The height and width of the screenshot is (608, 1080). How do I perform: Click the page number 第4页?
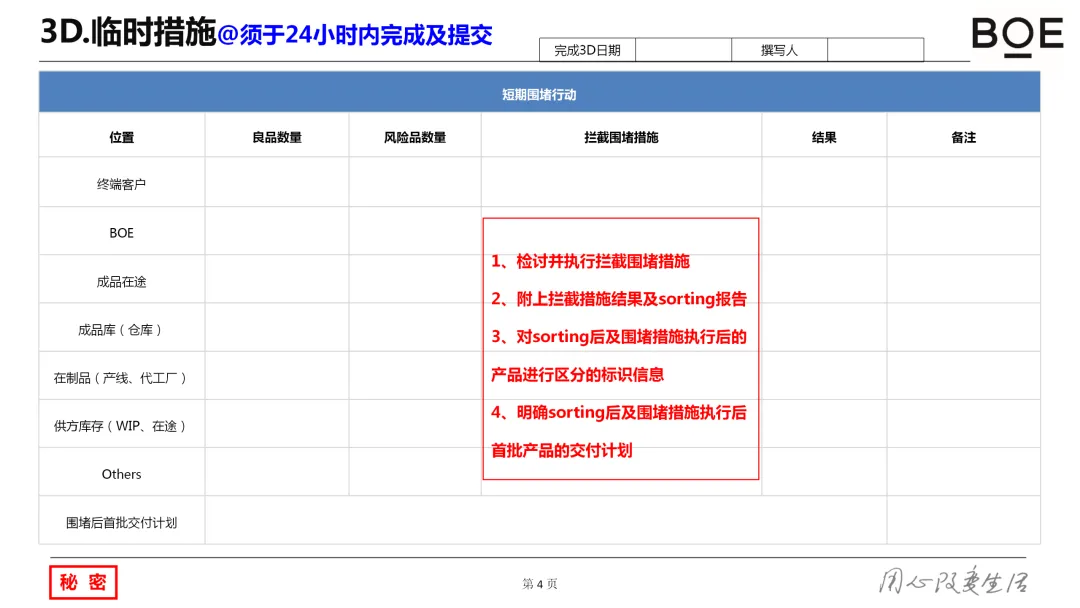point(539,584)
